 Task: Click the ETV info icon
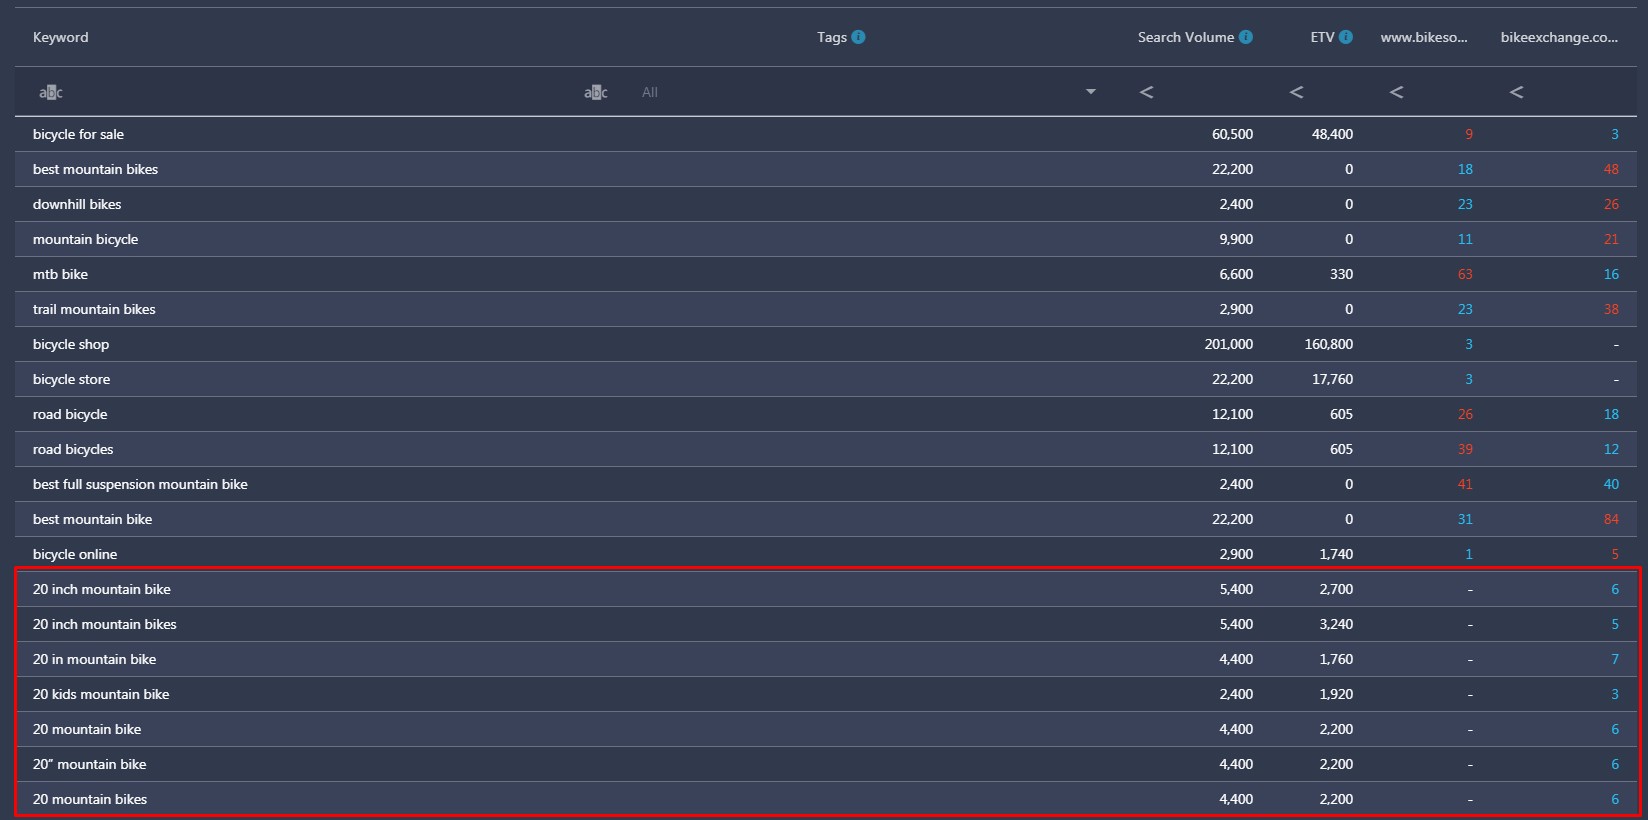[1345, 37]
